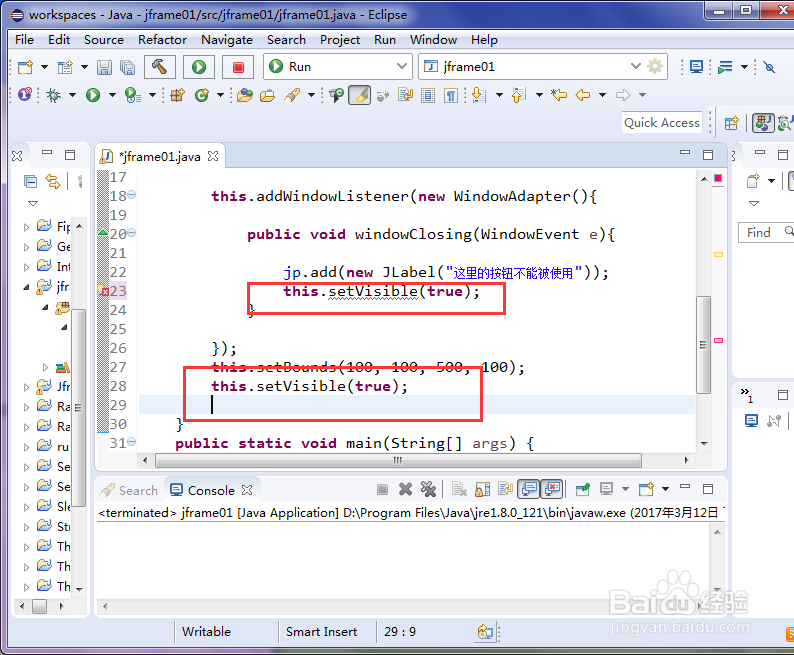Expand the Fip project node
794x655 pixels.
pyautogui.click(x=26, y=227)
